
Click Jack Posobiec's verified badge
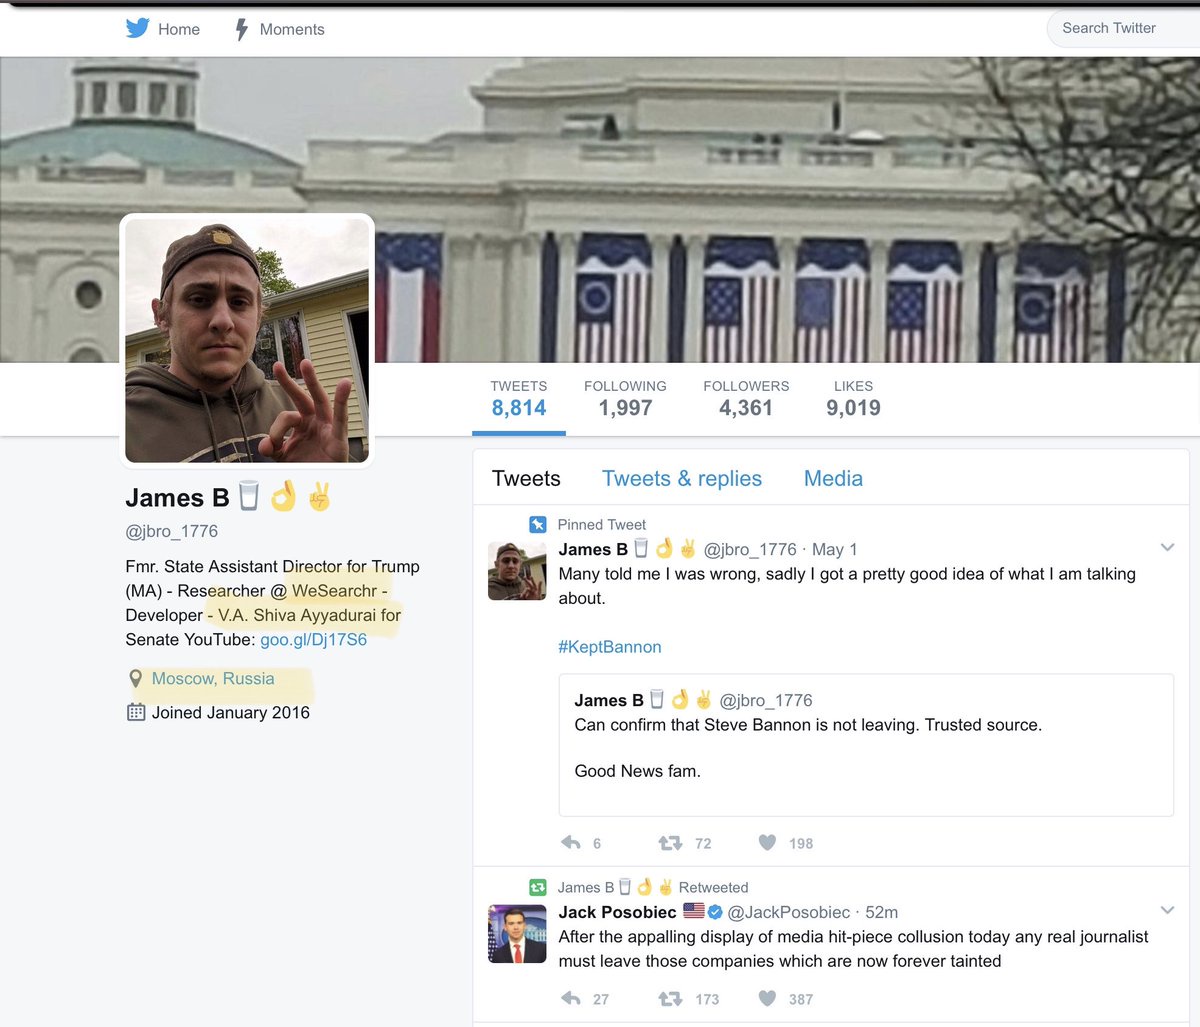(x=715, y=912)
